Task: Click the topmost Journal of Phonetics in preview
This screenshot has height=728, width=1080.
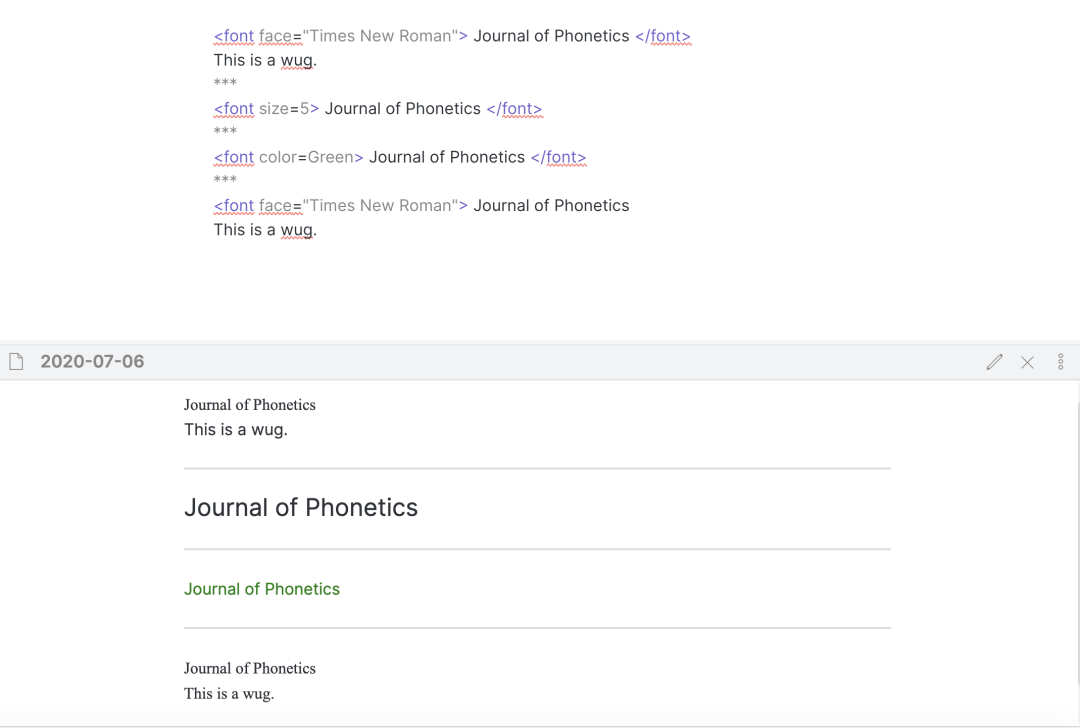Action: 250,405
